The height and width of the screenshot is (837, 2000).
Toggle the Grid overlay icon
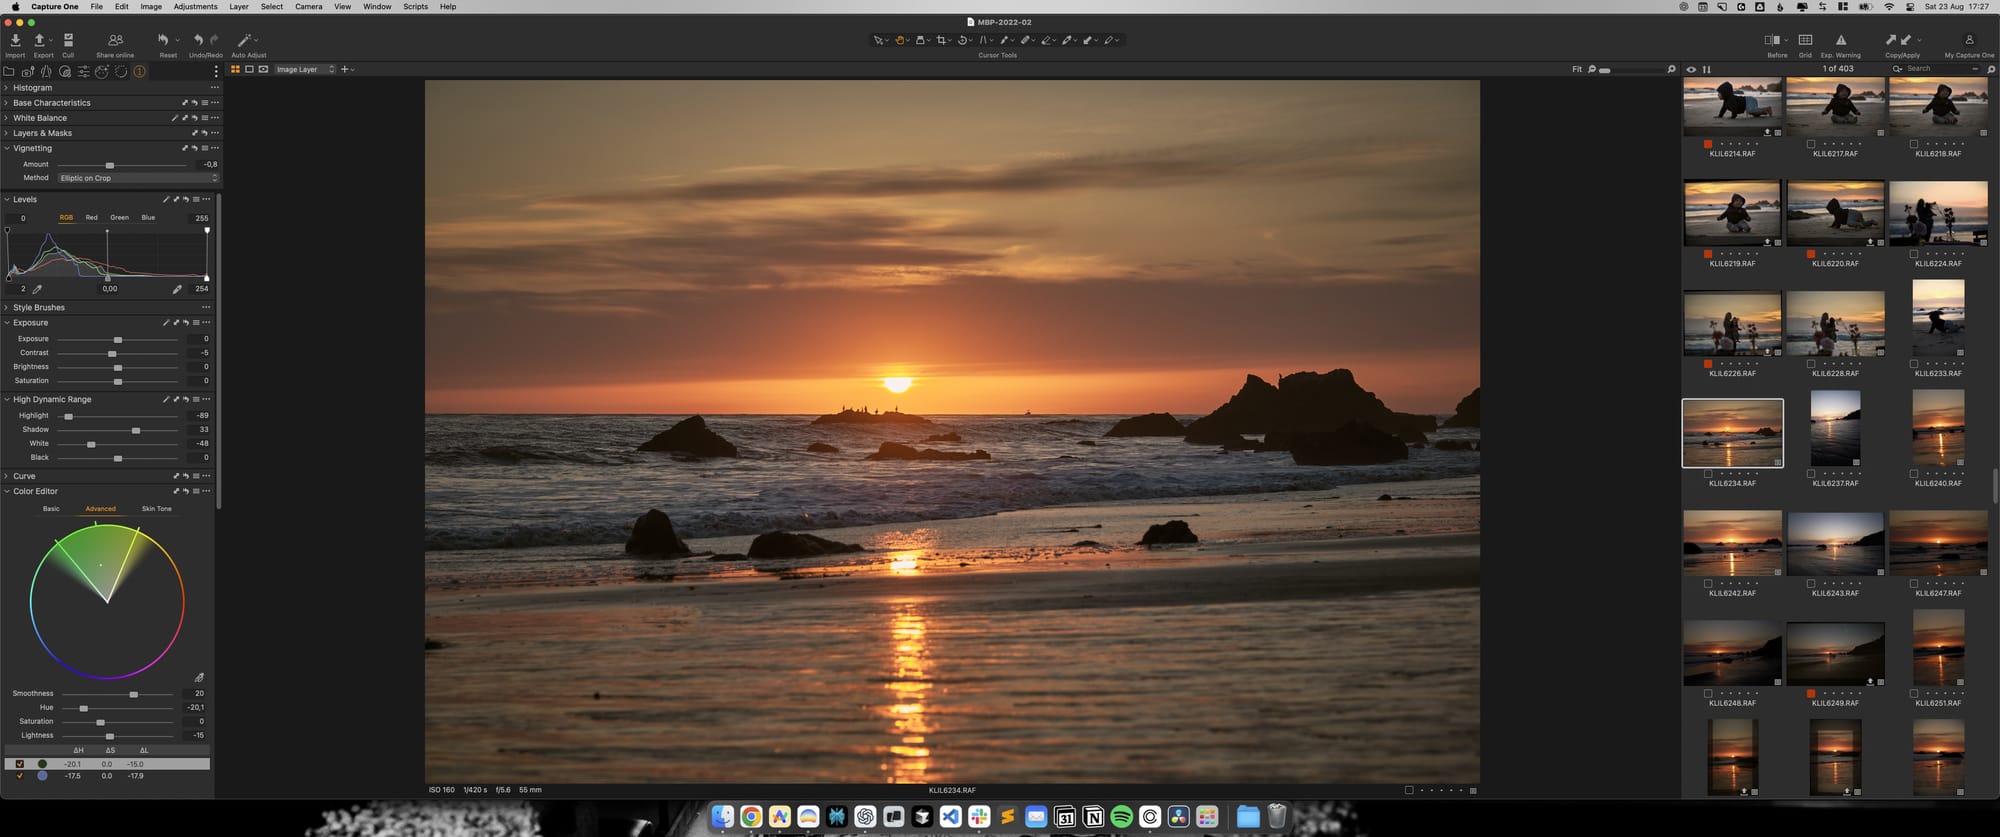click(x=1805, y=40)
